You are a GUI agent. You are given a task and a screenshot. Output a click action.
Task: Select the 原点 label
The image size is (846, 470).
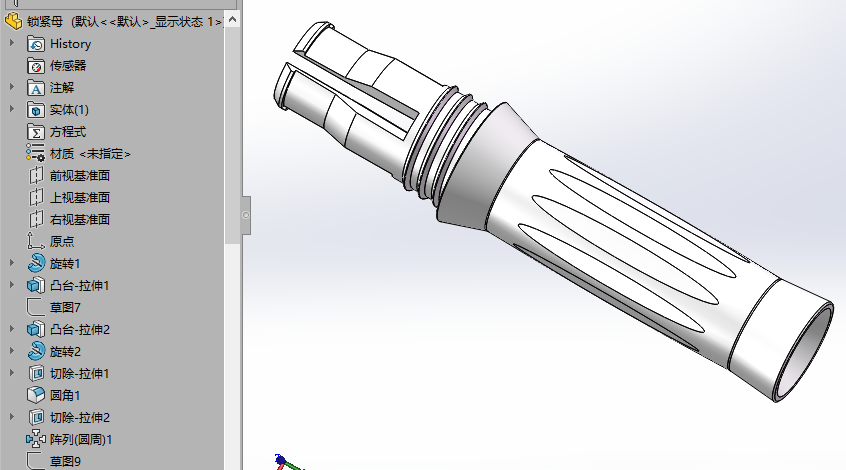click(x=62, y=242)
